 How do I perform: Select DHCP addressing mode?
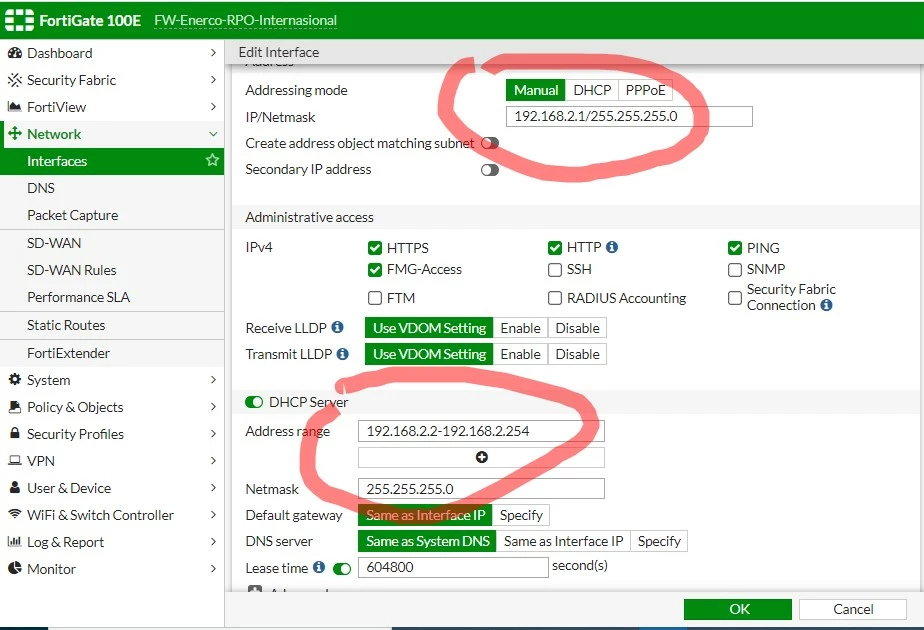click(x=592, y=90)
